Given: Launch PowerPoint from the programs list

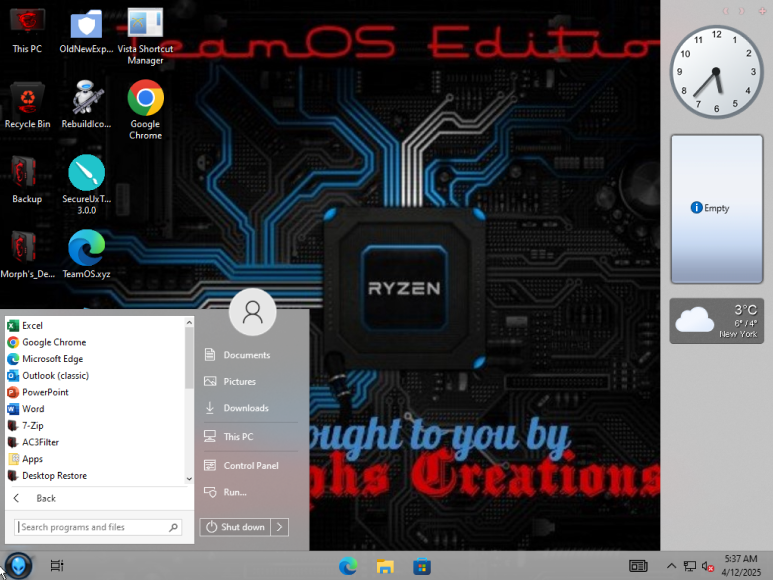Looking at the screenshot, I should (x=95, y=393).
